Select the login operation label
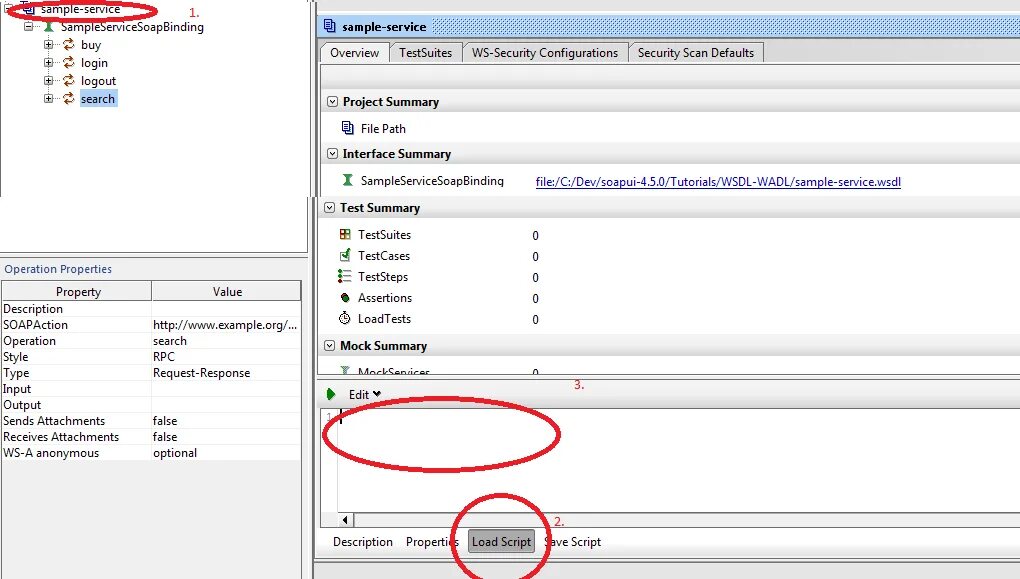Screen dimensions: 1020x579 pos(94,62)
